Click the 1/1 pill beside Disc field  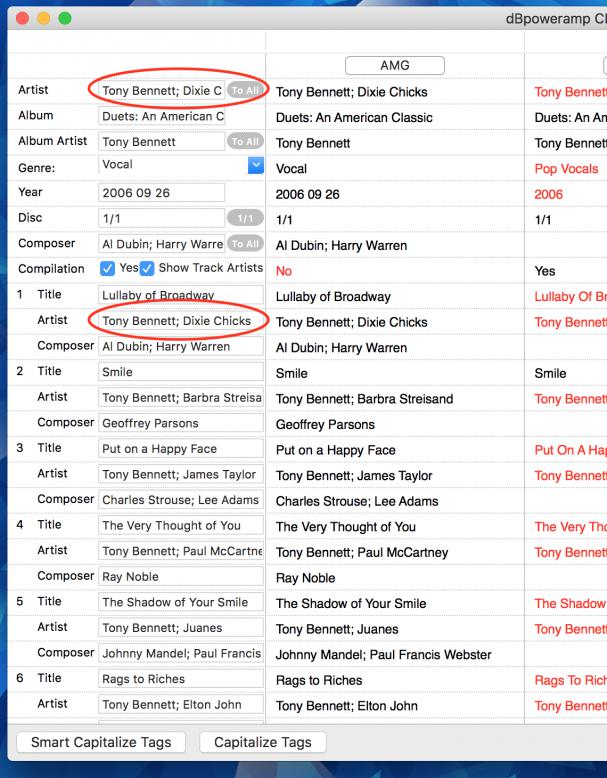click(244, 218)
